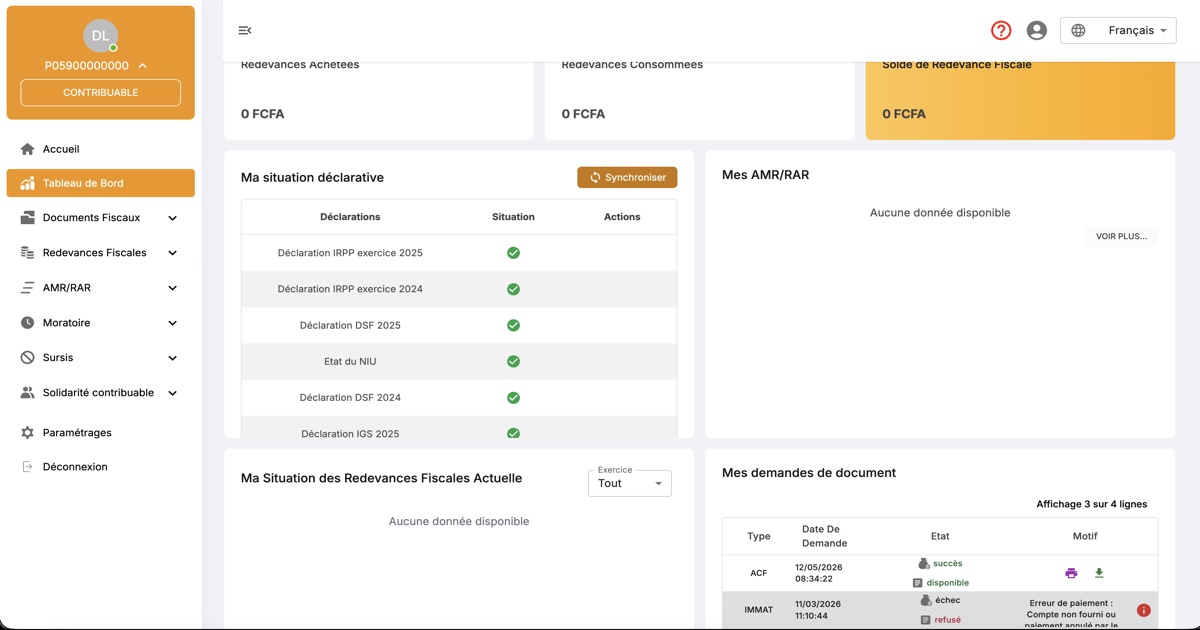The image size is (1200, 630).
Task: Click the red info icon on the IMMAT row
Action: (x=1143, y=610)
